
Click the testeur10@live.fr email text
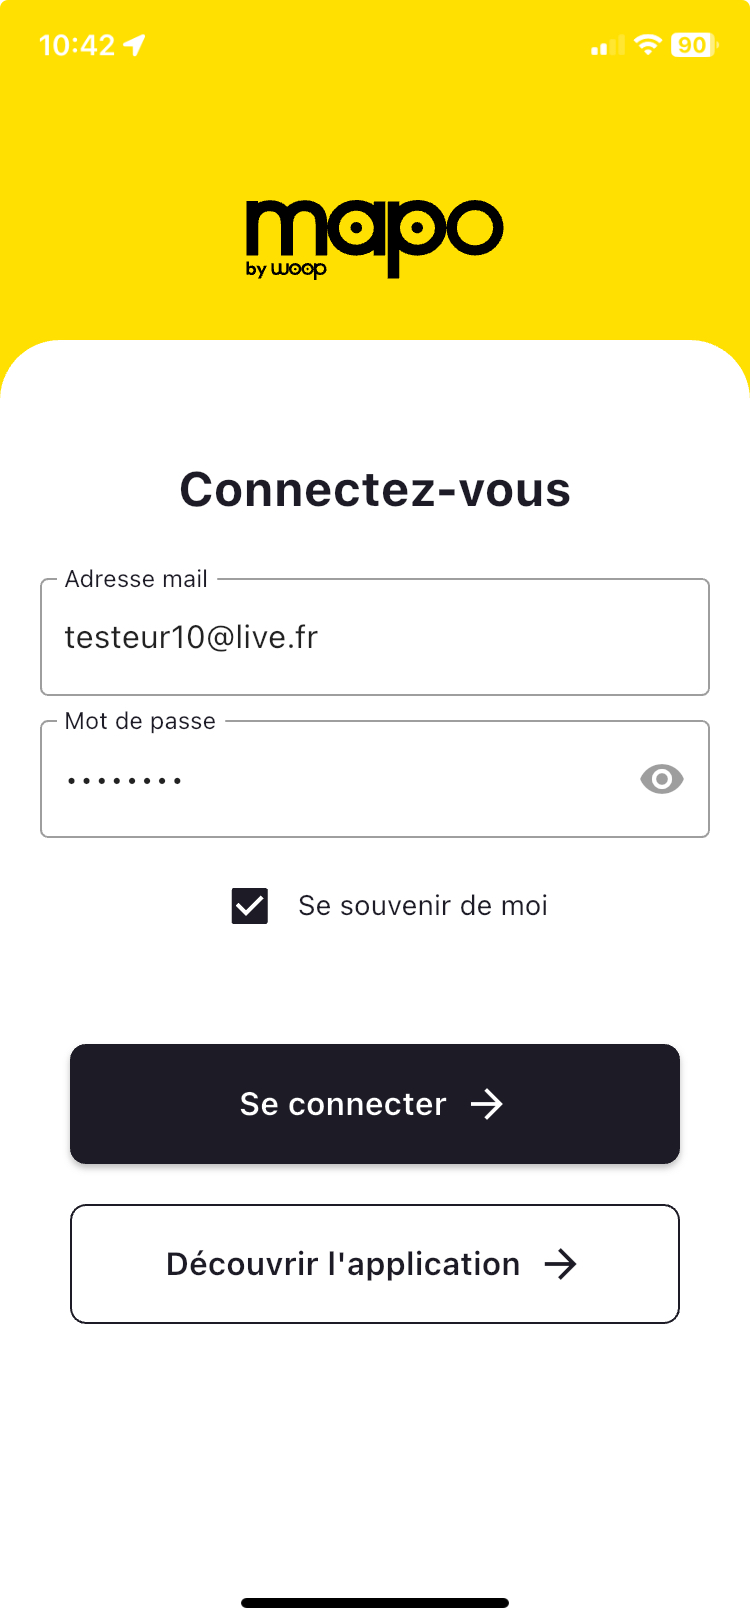(x=191, y=637)
